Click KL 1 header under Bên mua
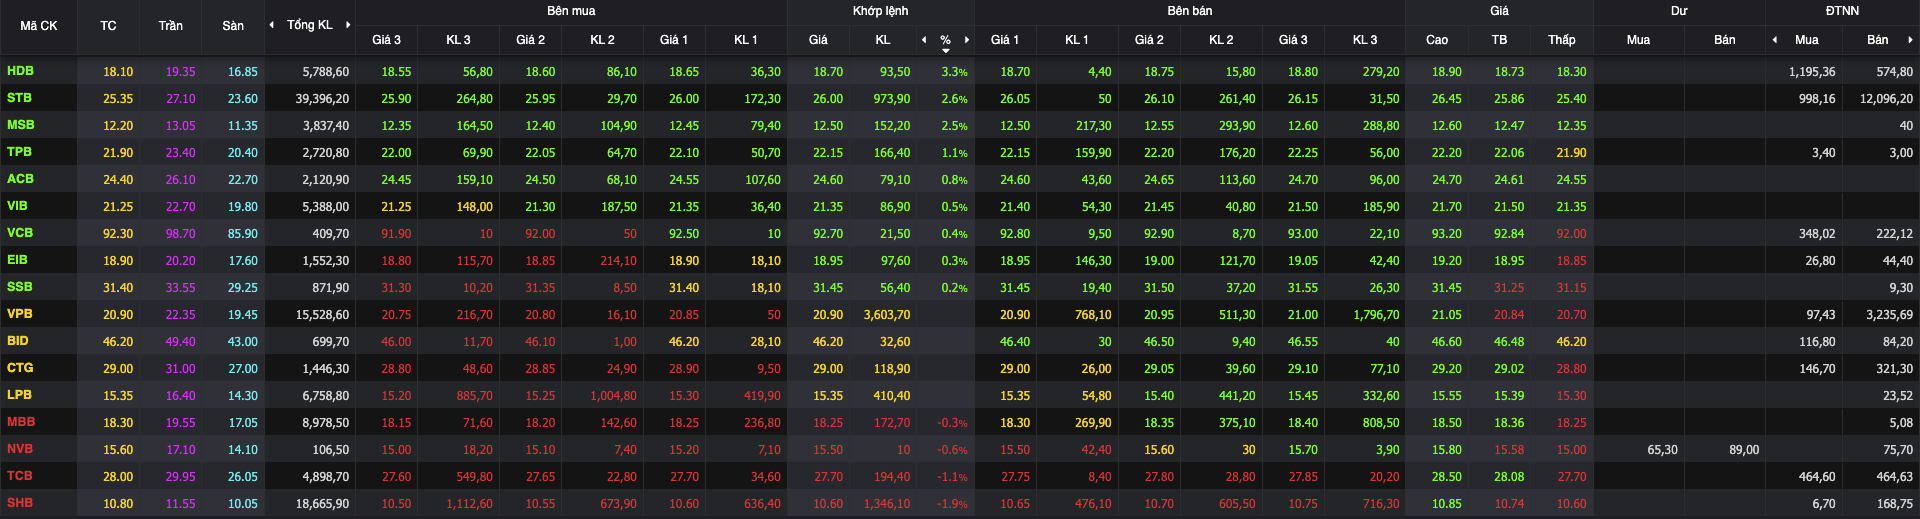 [x=746, y=40]
